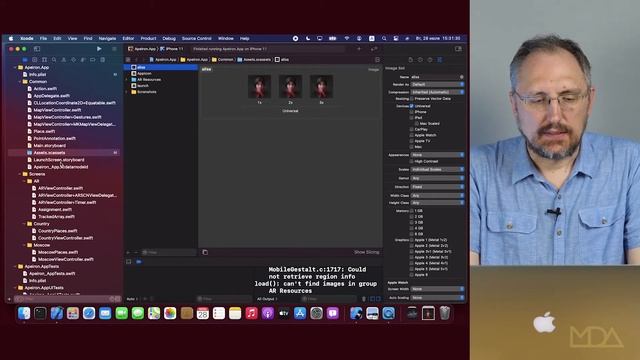Click the All Output selector in the console
The width and height of the screenshot is (640, 360).
[267, 299]
